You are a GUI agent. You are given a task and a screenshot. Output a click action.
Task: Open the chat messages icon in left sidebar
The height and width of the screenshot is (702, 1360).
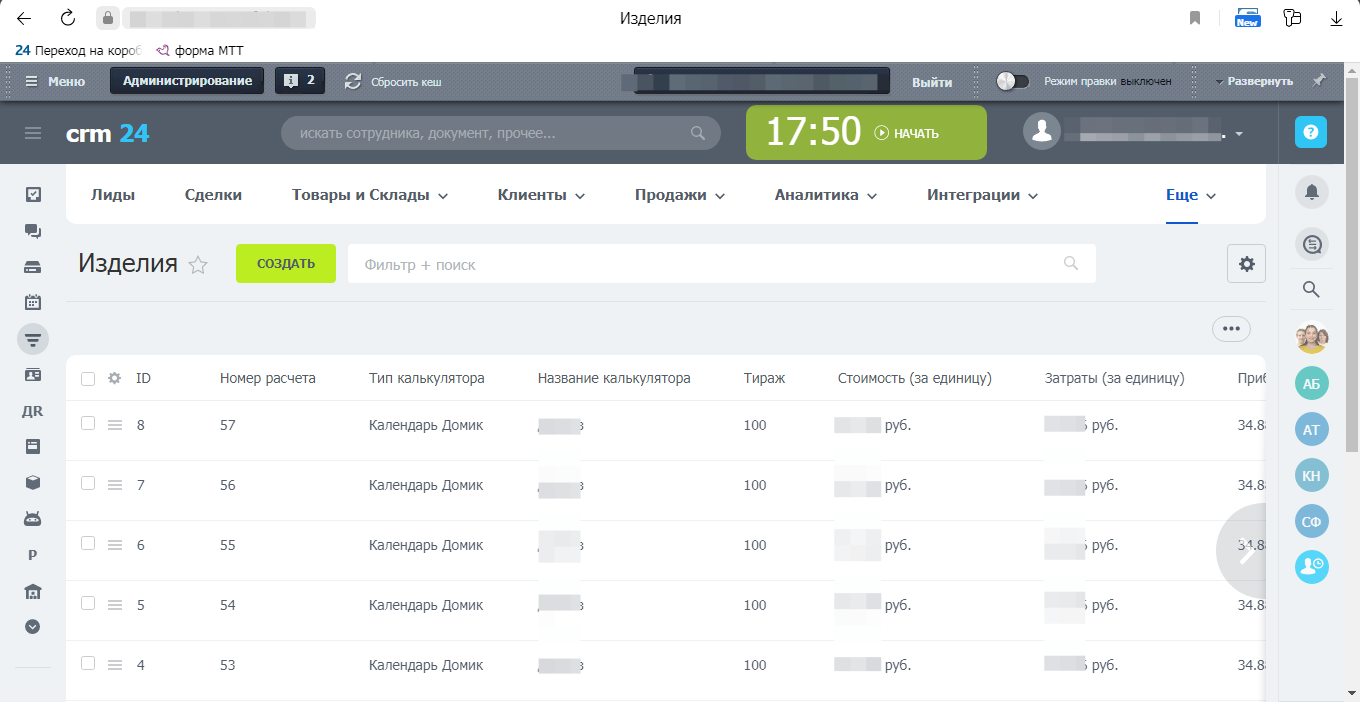click(33, 231)
